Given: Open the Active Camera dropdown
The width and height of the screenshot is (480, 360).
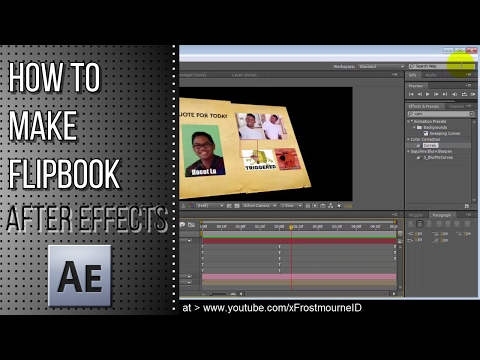Looking at the screenshot, I should (x=259, y=206).
